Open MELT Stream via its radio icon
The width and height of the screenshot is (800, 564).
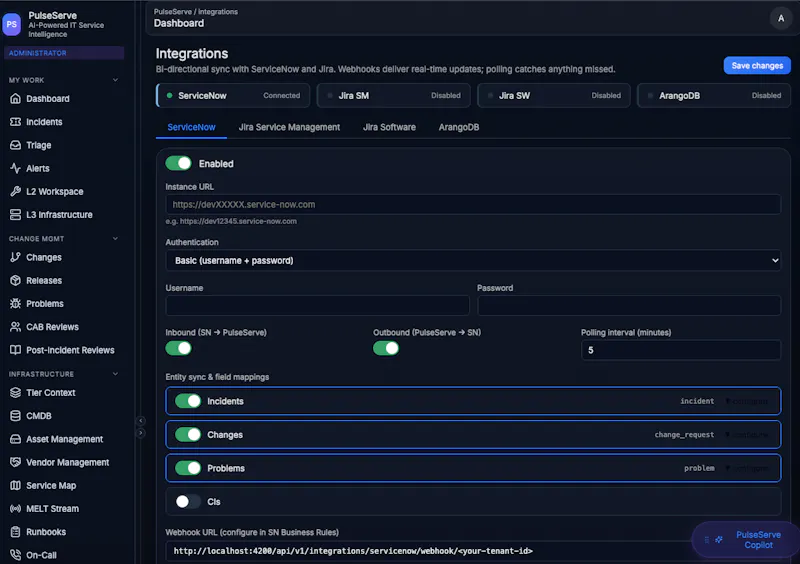coord(15,509)
